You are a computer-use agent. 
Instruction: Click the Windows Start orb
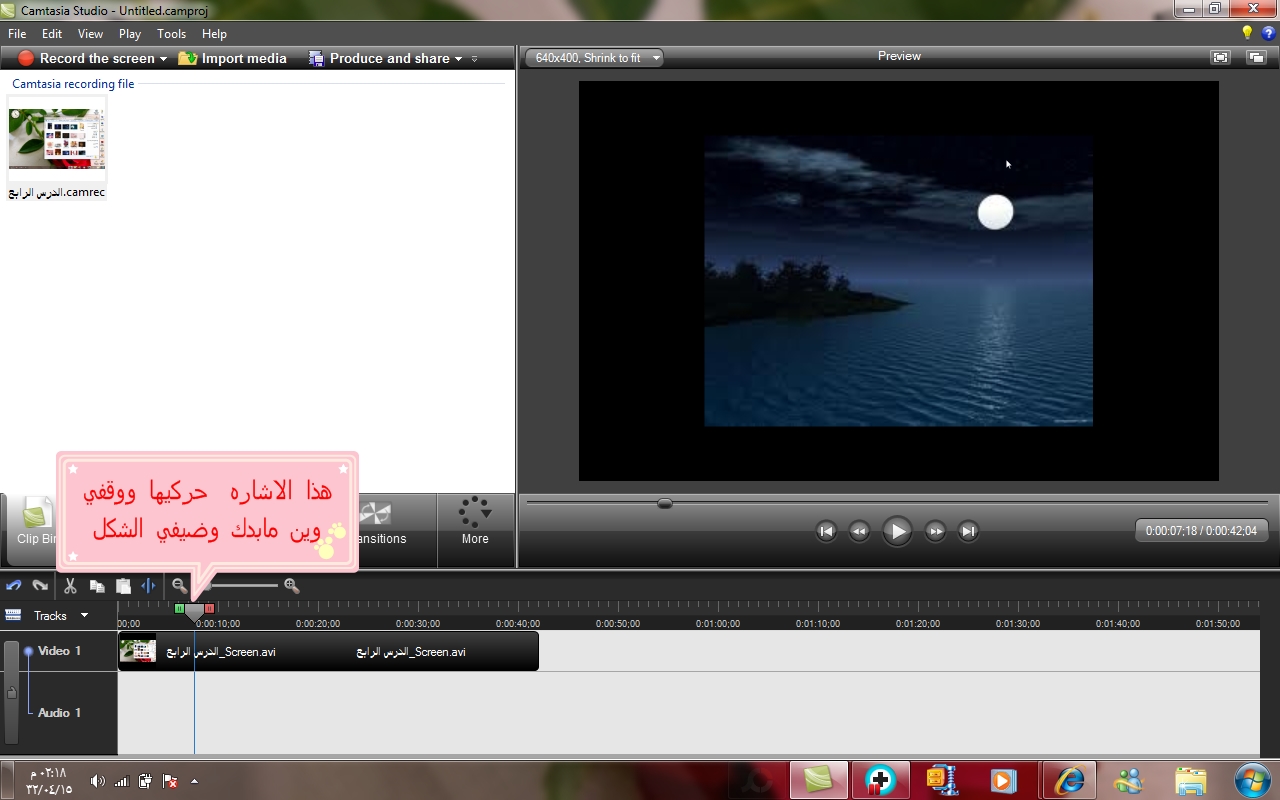coord(1252,780)
